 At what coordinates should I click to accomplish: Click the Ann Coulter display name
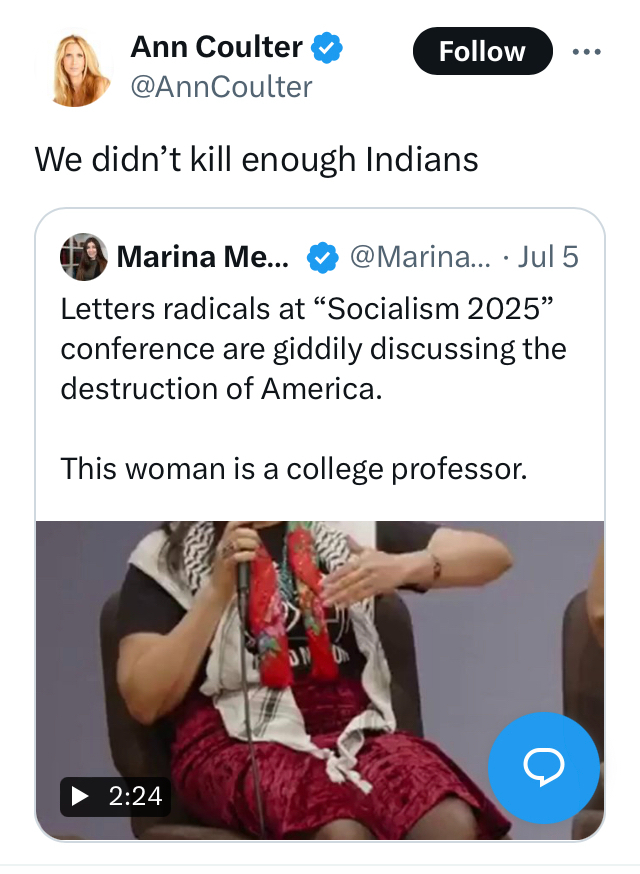216,47
